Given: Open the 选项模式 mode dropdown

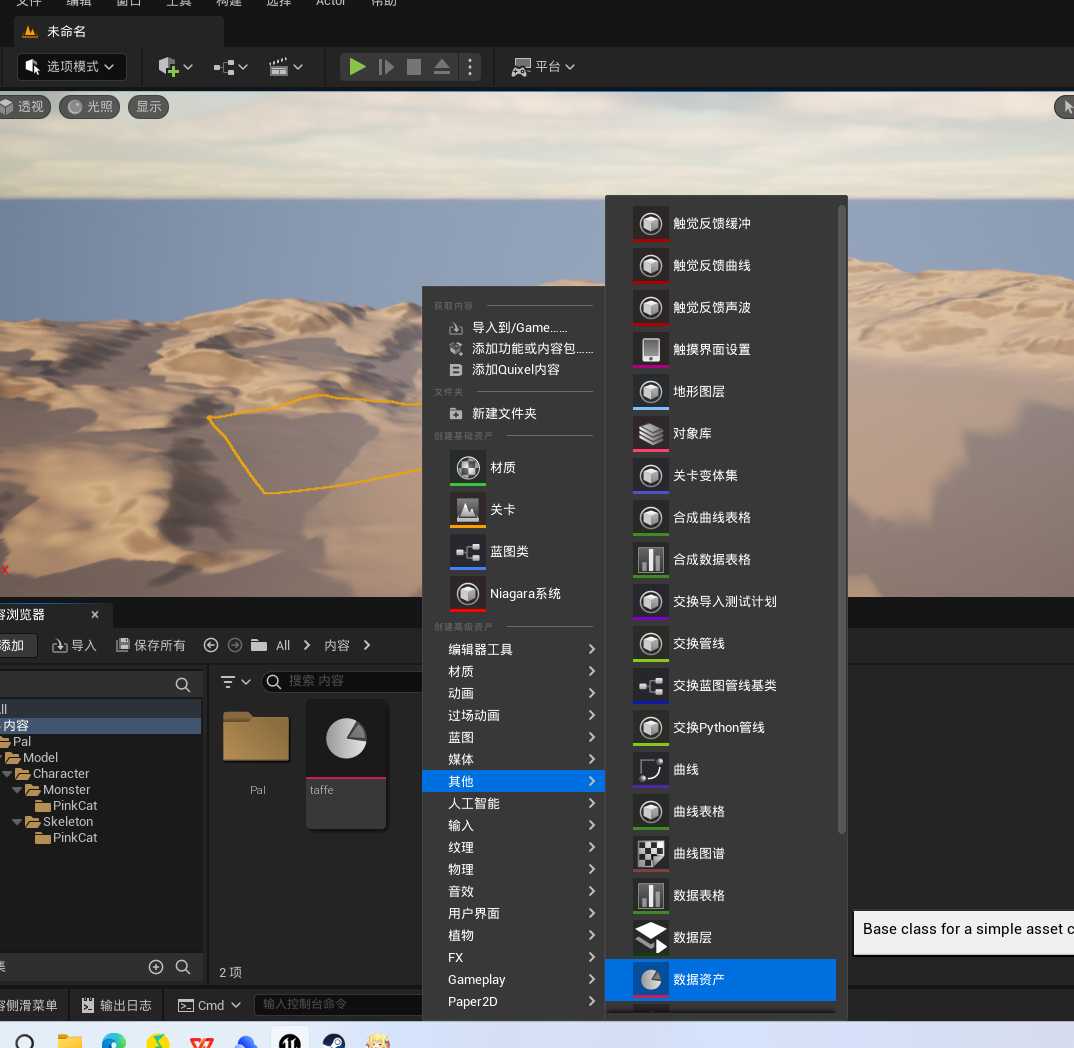Looking at the screenshot, I should point(72,67).
